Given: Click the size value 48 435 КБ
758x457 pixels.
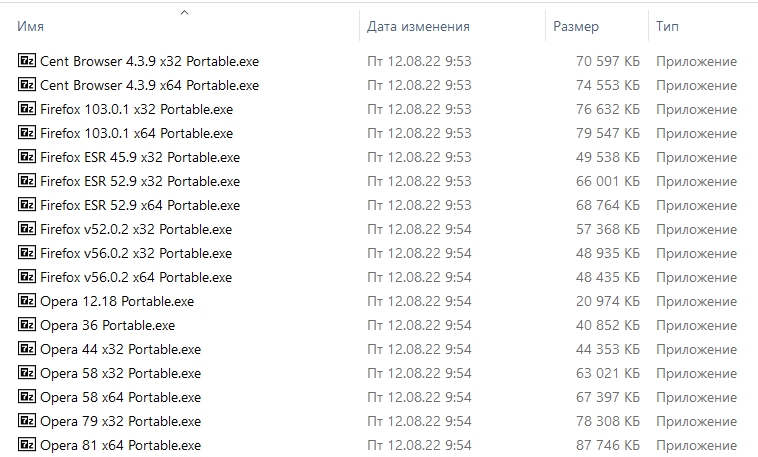Looking at the screenshot, I should pos(608,278).
